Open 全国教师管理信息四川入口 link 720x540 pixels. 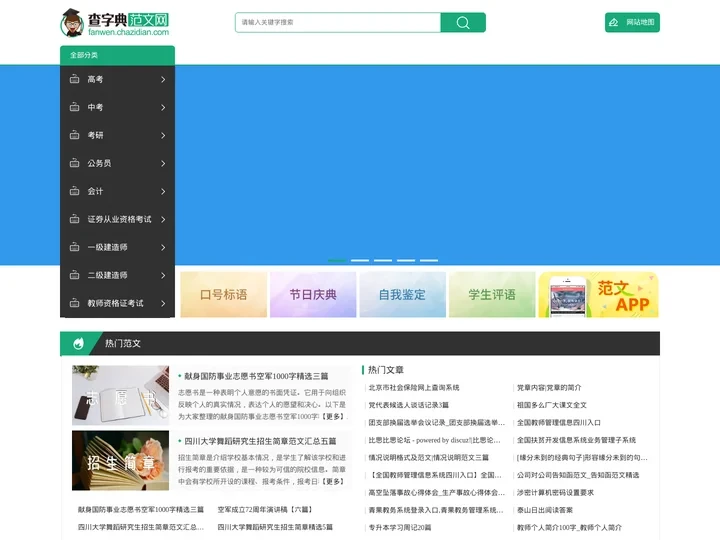[559, 422]
